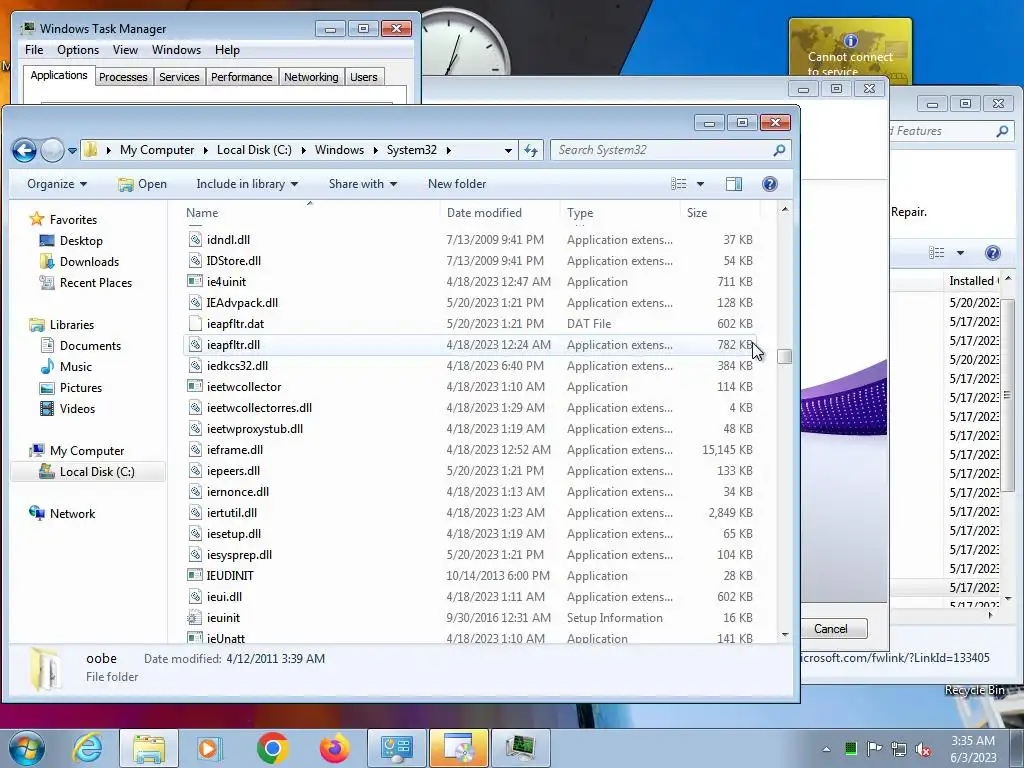Switch to Services tab in Task Manager
Screen dimensions: 1024x768
(179, 77)
